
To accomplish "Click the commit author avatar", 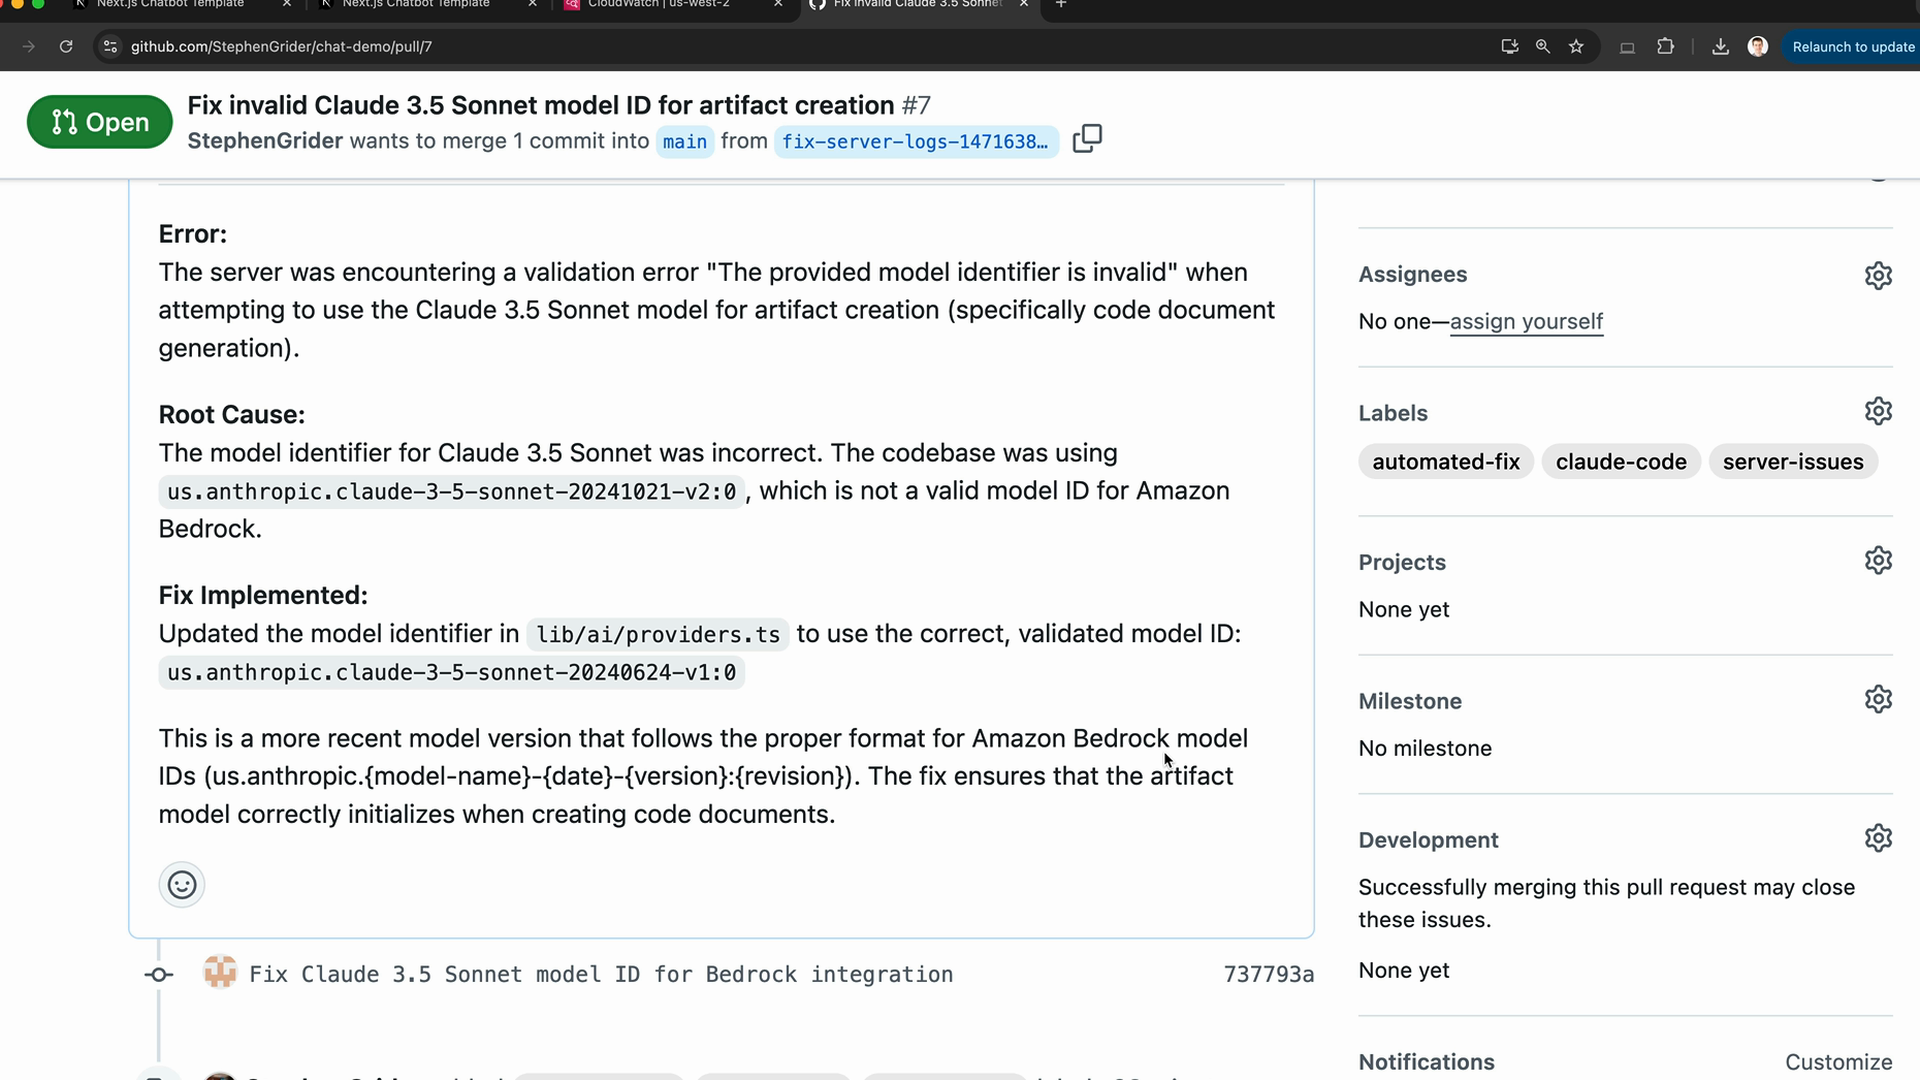I will click(x=220, y=972).
